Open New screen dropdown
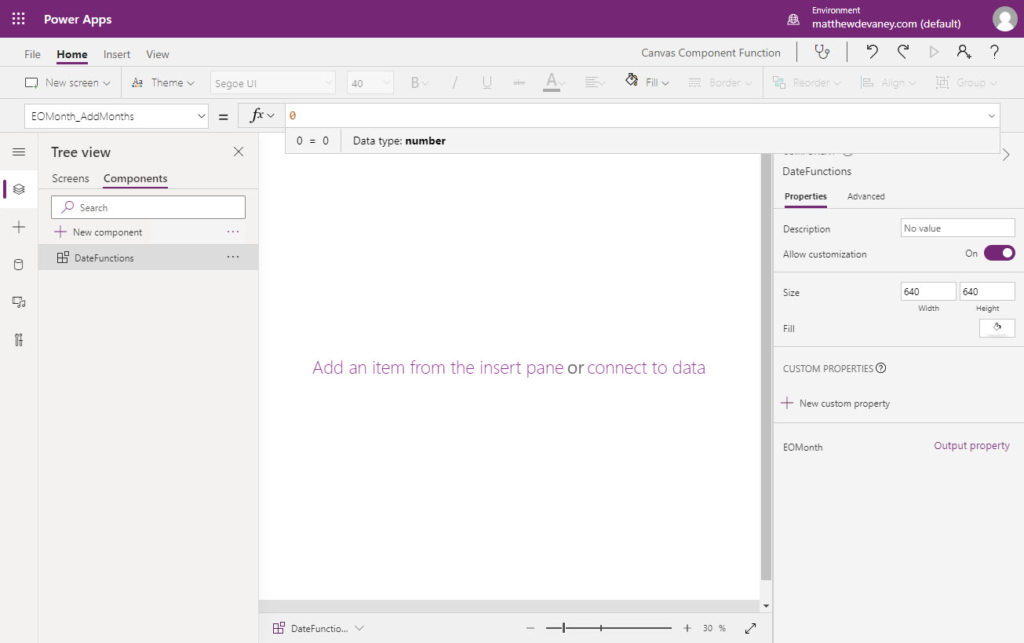1024x643 pixels. [x=67, y=83]
